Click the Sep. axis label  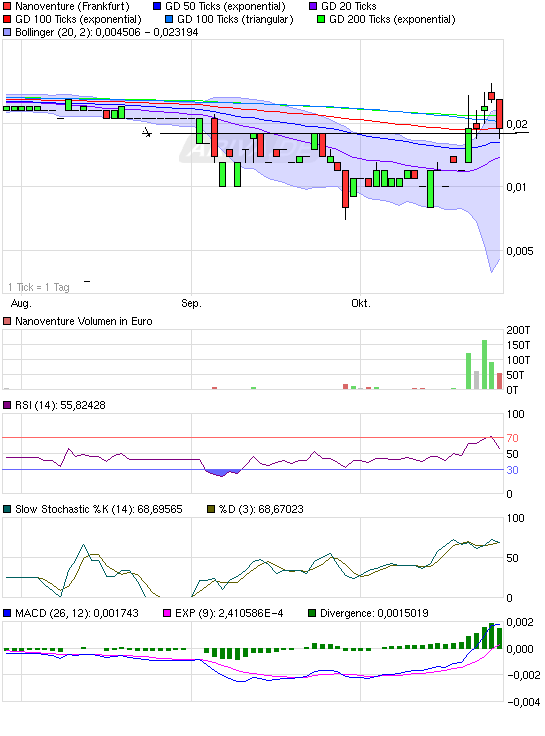(x=192, y=304)
